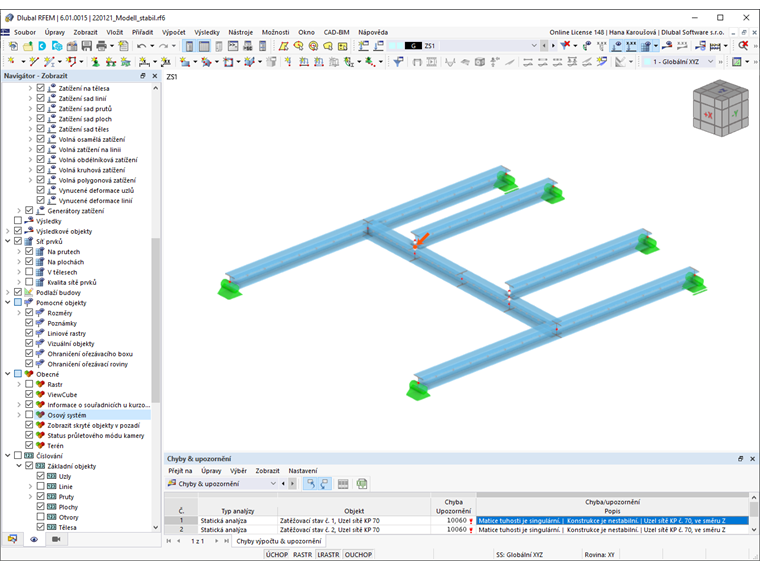The image size is (760, 570).
Task: Switch to Navigator Views camera tab
Action: click(56, 539)
